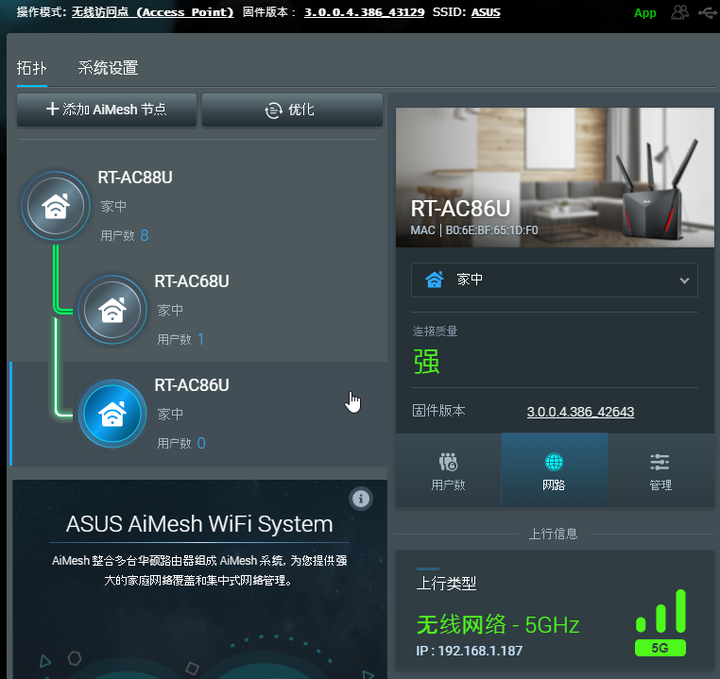Image resolution: width=720 pixels, height=679 pixels.
Task: Select the RT-AC88U router node icon
Action: click(x=56, y=206)
